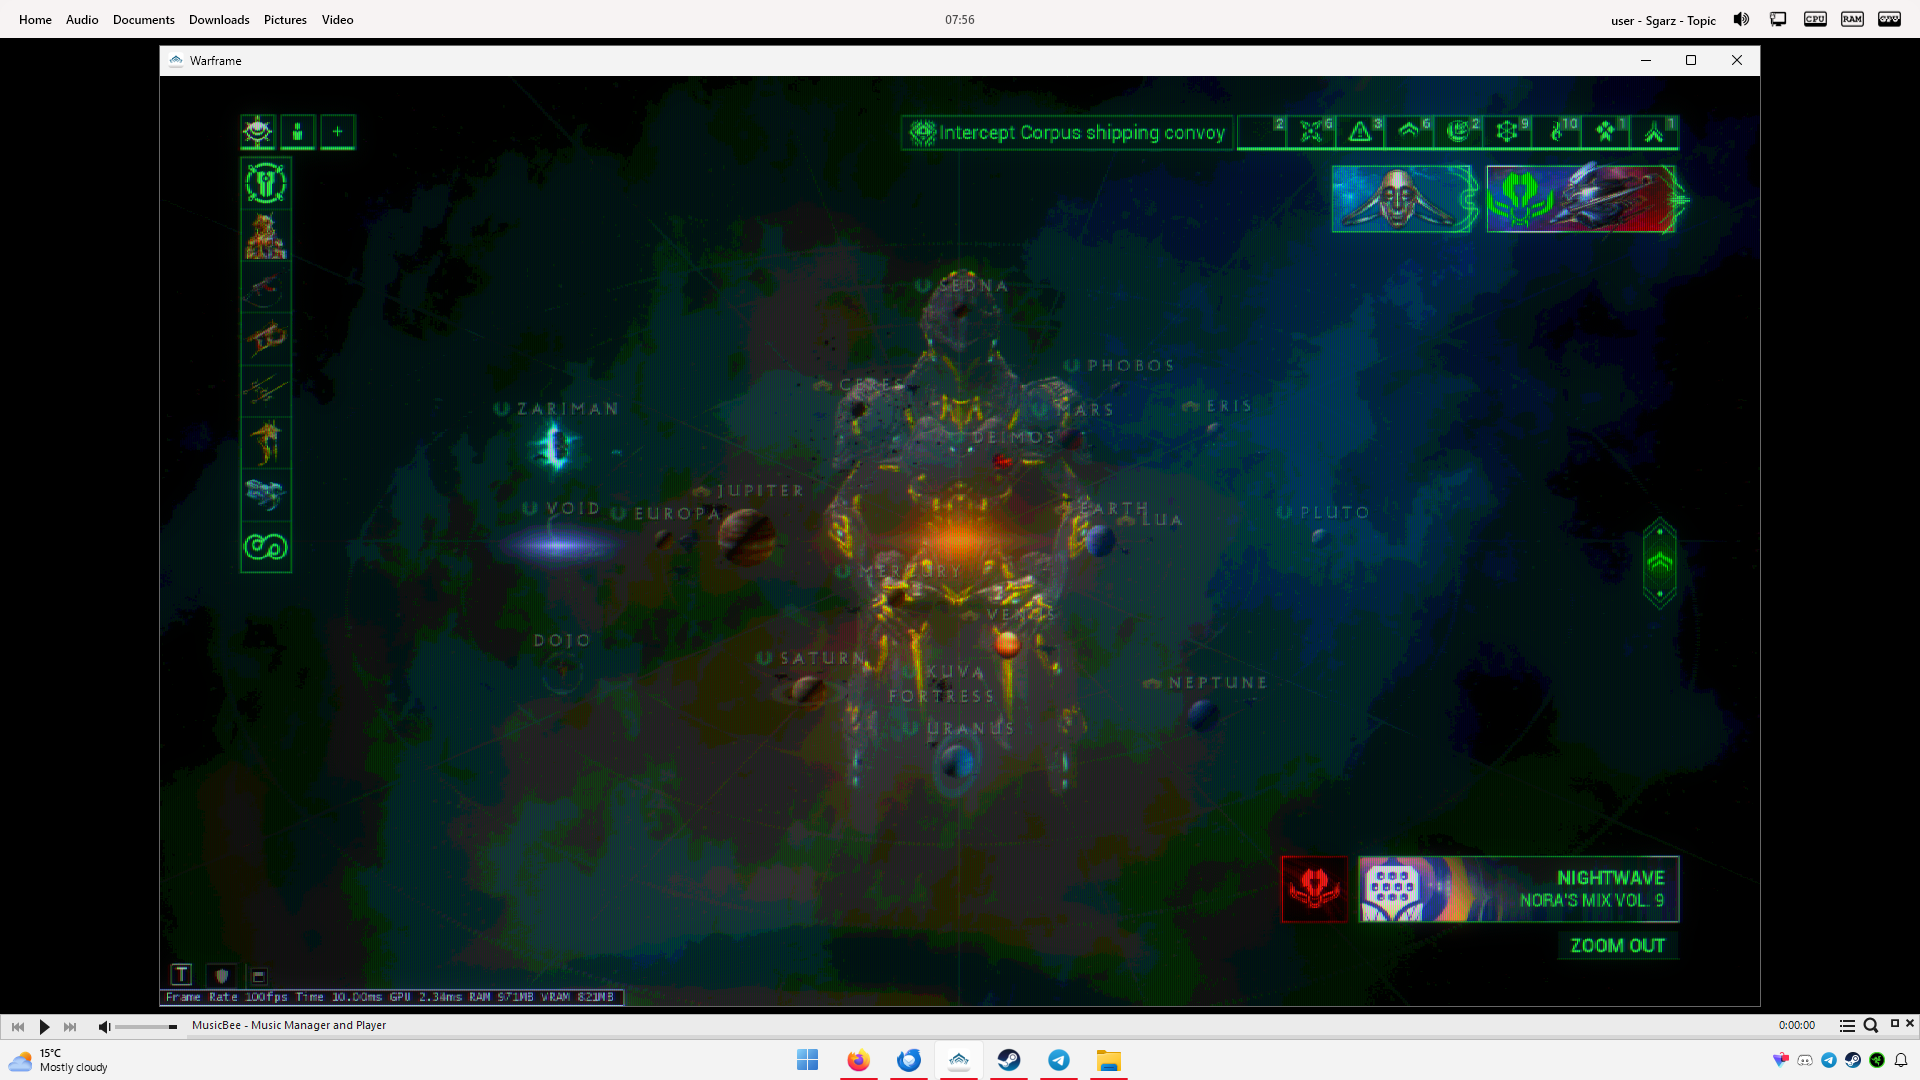Viewport: 1920px width, 1080px height.
Task: Click the alerts triangle warning icon
Action: pos(1359,132)
